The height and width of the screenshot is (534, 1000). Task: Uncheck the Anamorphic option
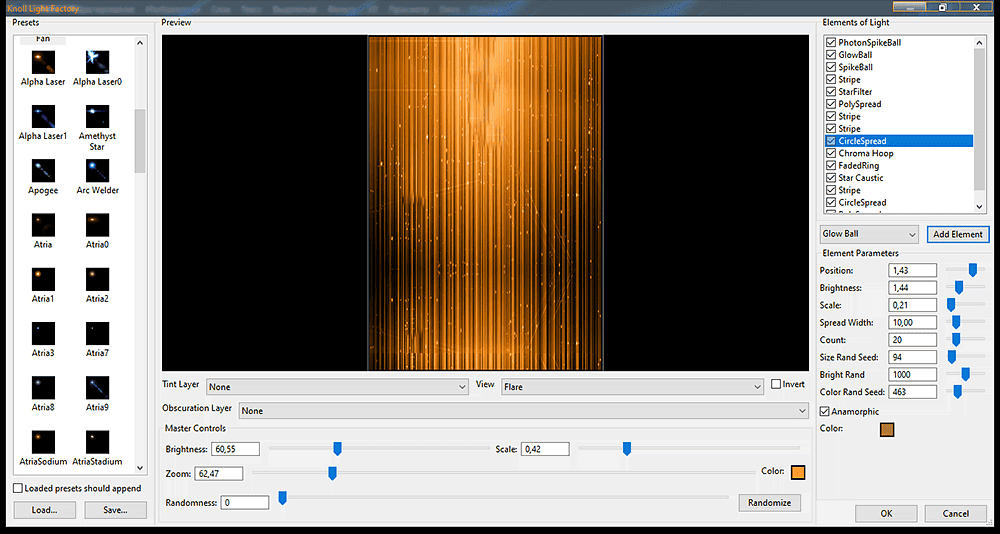pos(825,412)
